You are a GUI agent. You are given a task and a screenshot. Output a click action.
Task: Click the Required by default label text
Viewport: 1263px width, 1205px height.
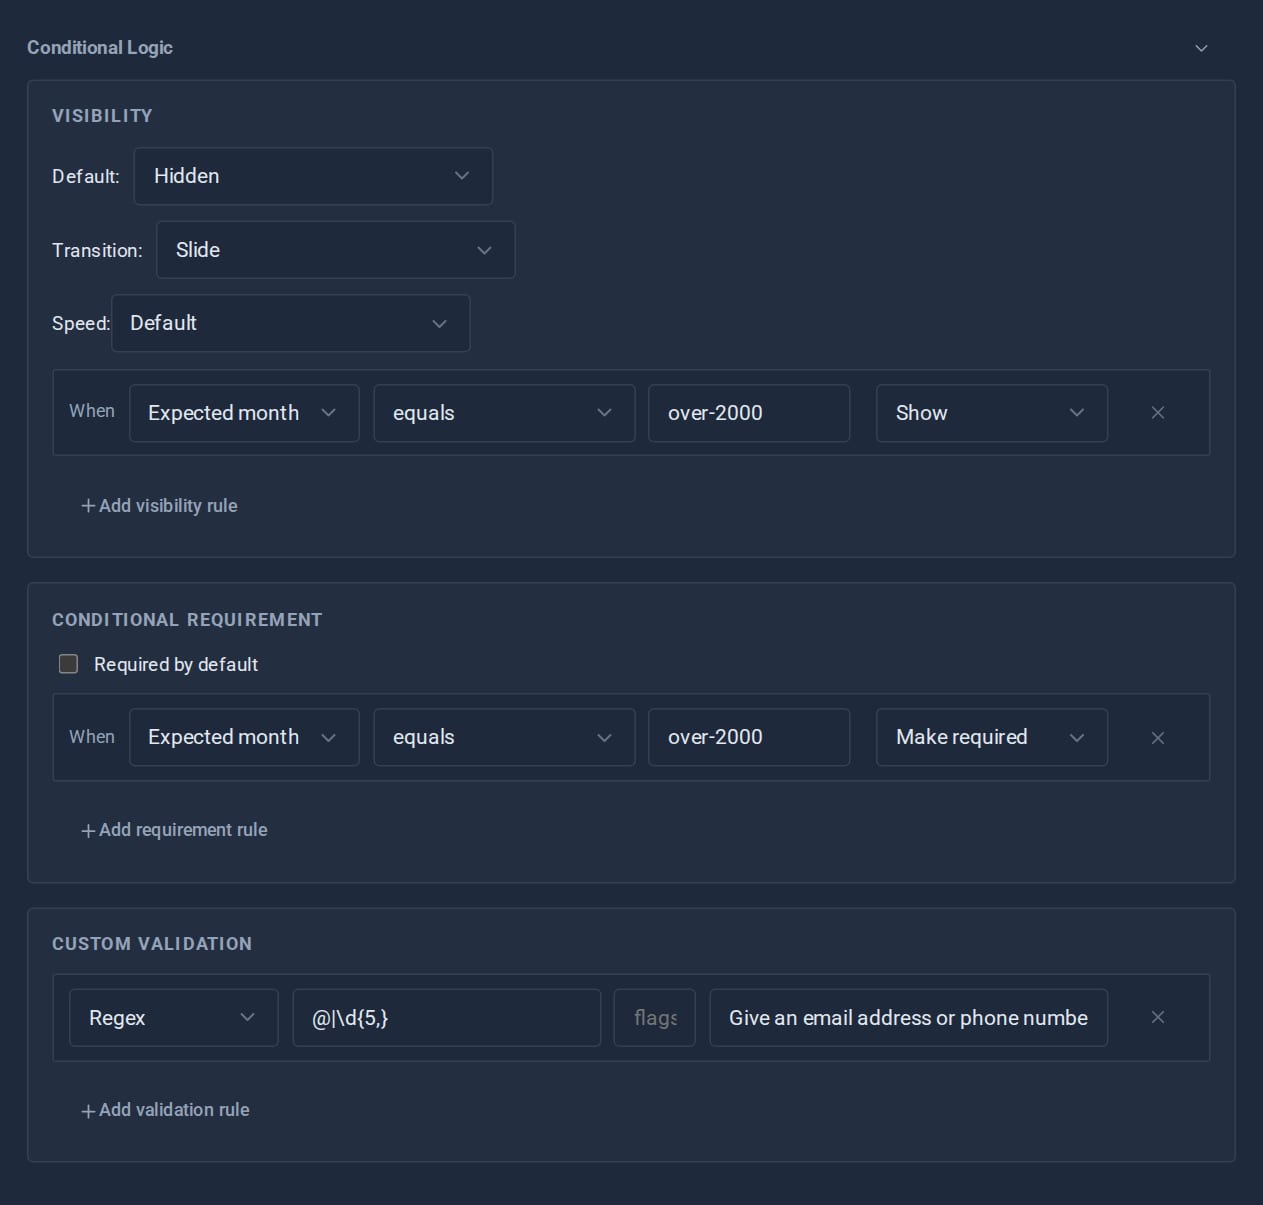pyautogui.click(x=176, y=665)
